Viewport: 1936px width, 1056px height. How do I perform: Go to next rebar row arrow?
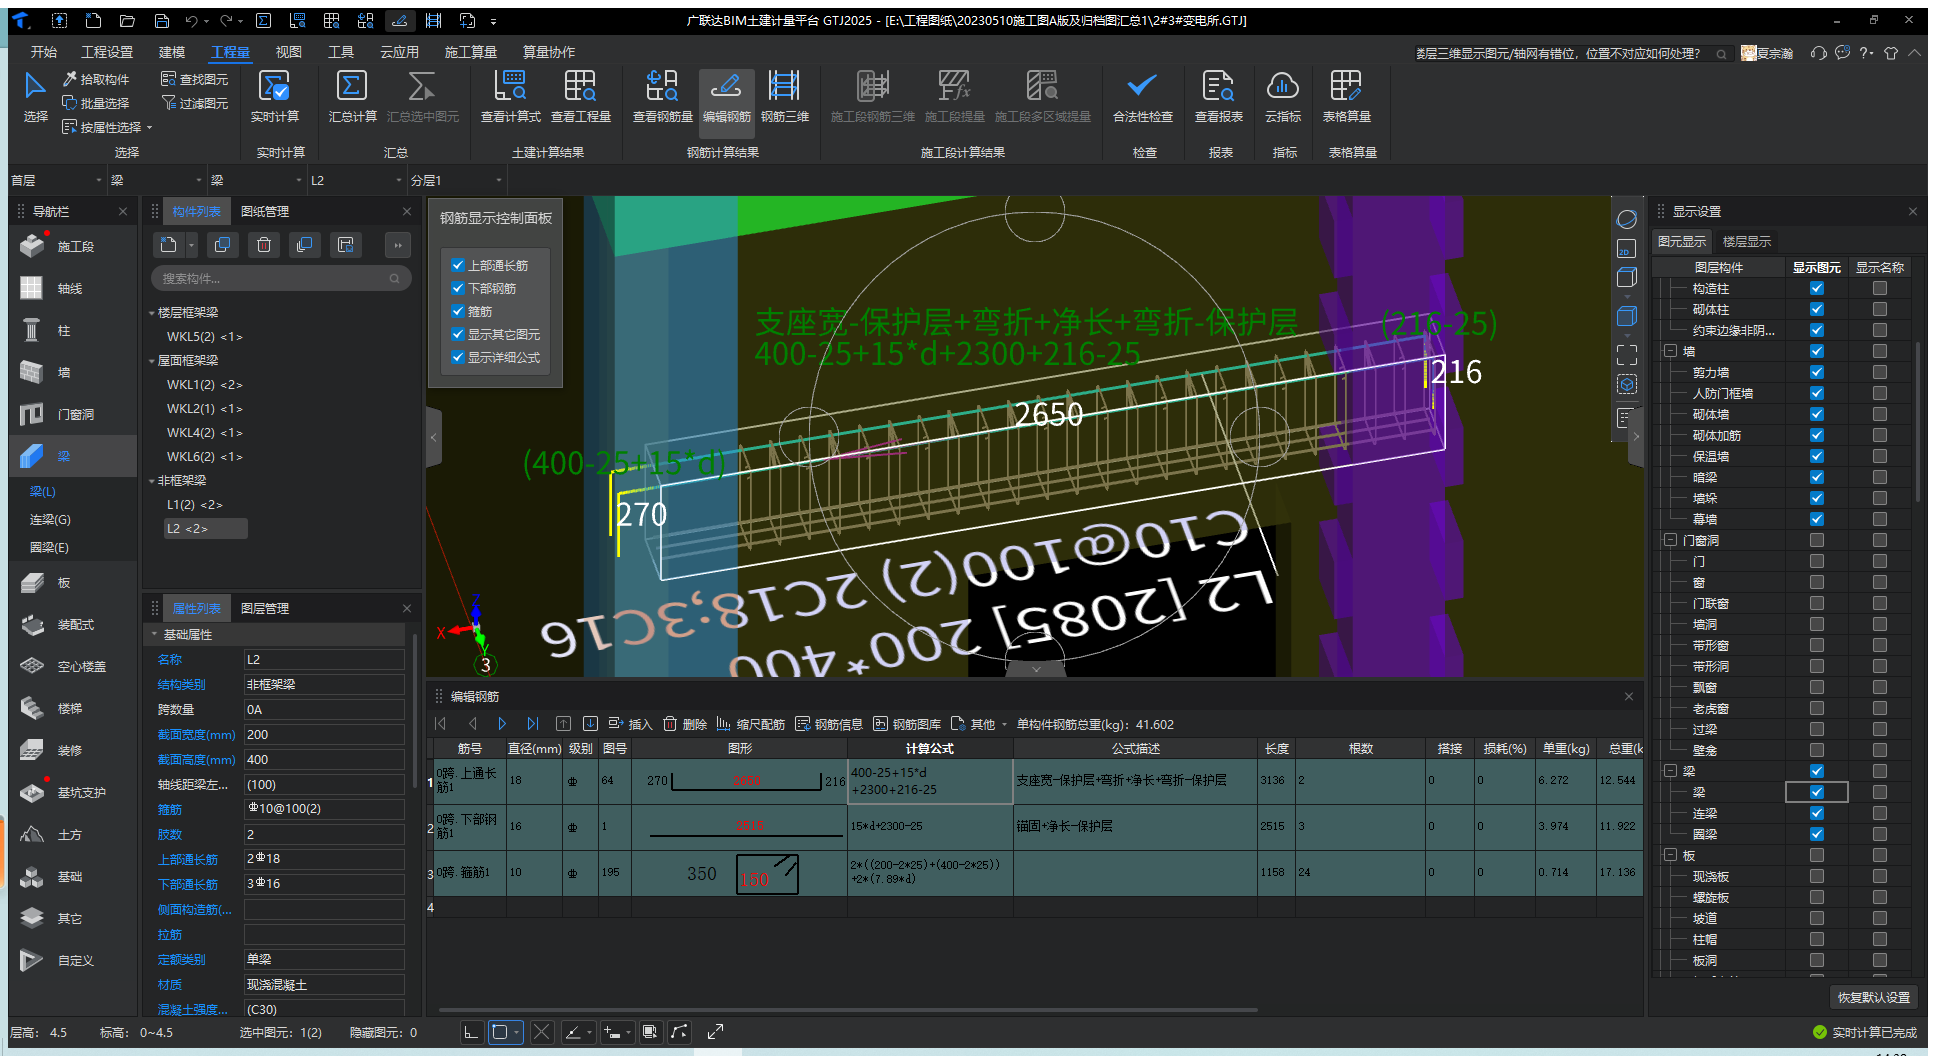(502, 724)
